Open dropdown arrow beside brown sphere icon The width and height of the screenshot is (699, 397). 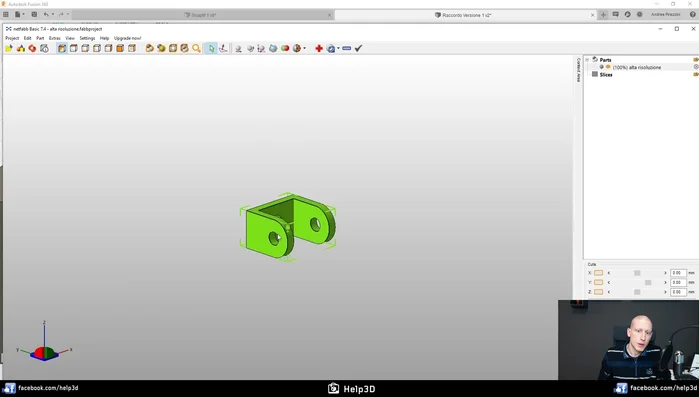click(304, 48)
